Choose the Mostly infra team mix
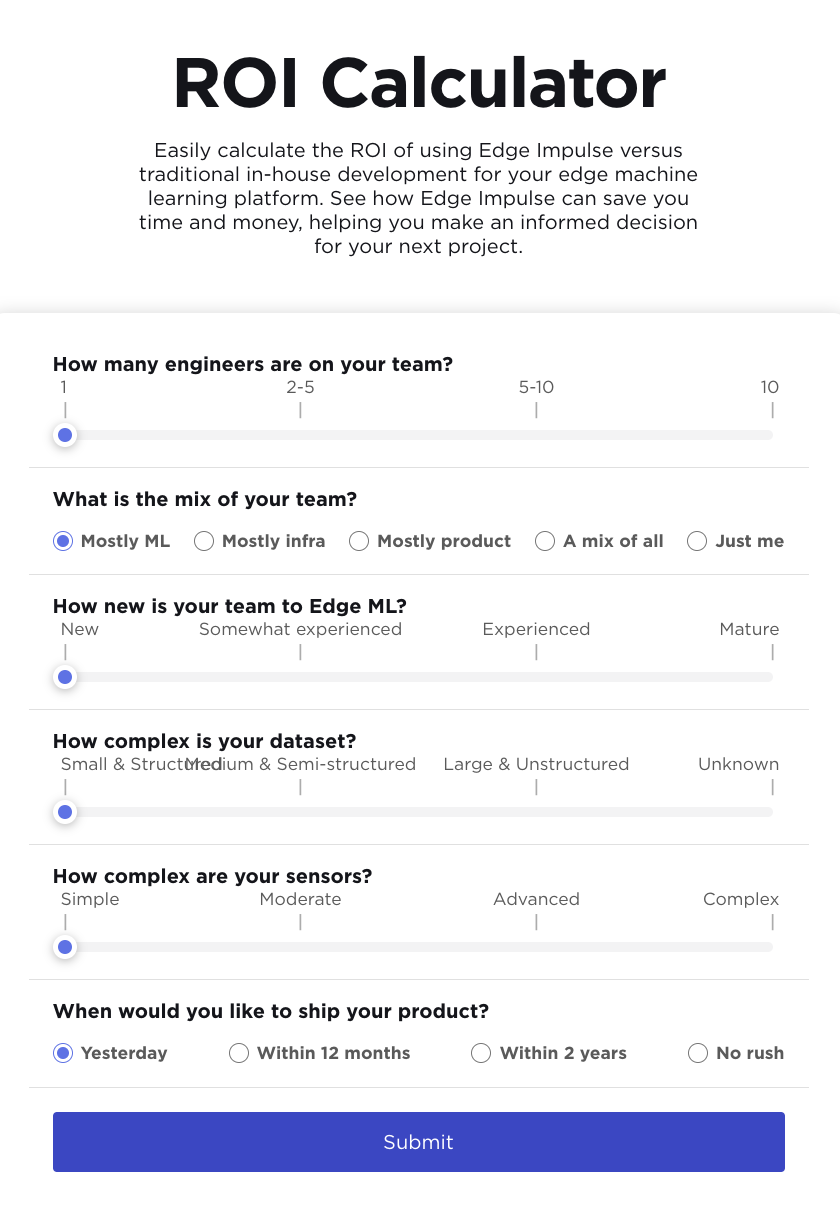This screenshot has height=1225, width=840. (204, 541)
